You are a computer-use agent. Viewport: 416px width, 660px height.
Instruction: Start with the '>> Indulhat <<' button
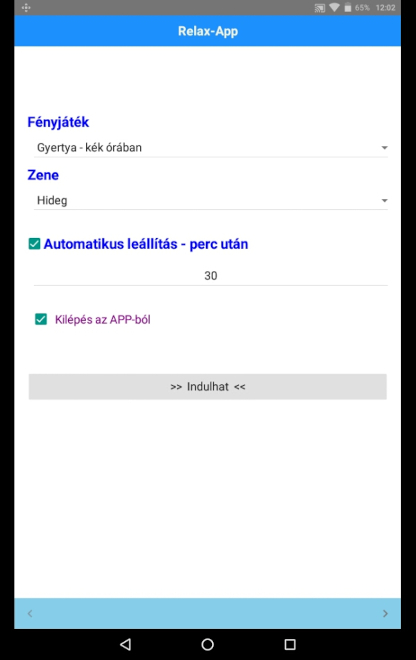(x=208, y=386)
